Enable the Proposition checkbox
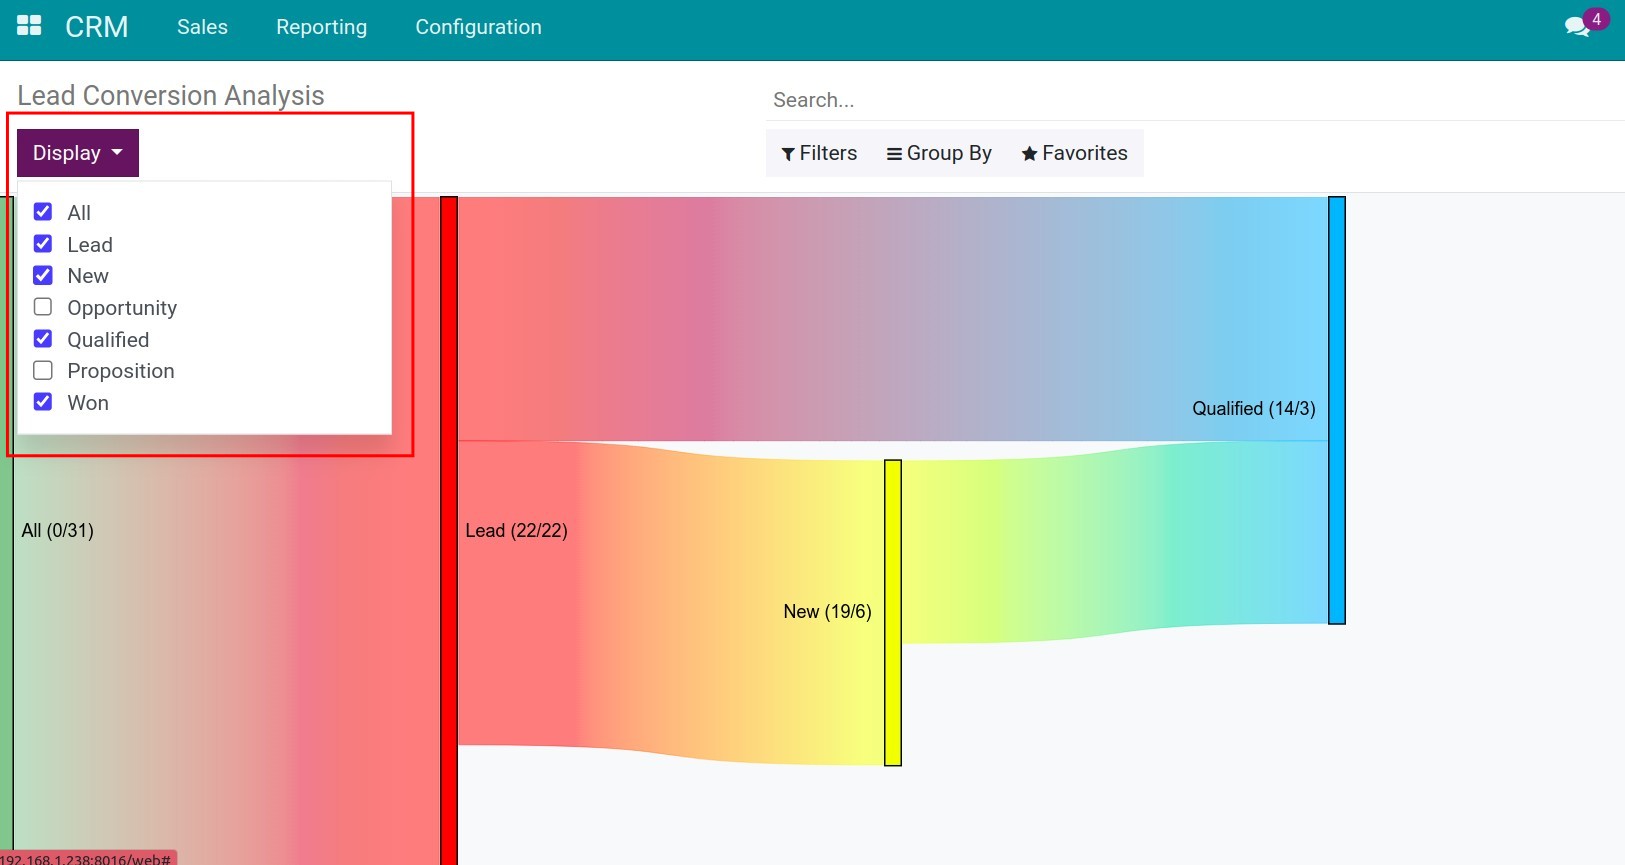The width and height of the screenshot is (1625, 865). pos(43,371)
